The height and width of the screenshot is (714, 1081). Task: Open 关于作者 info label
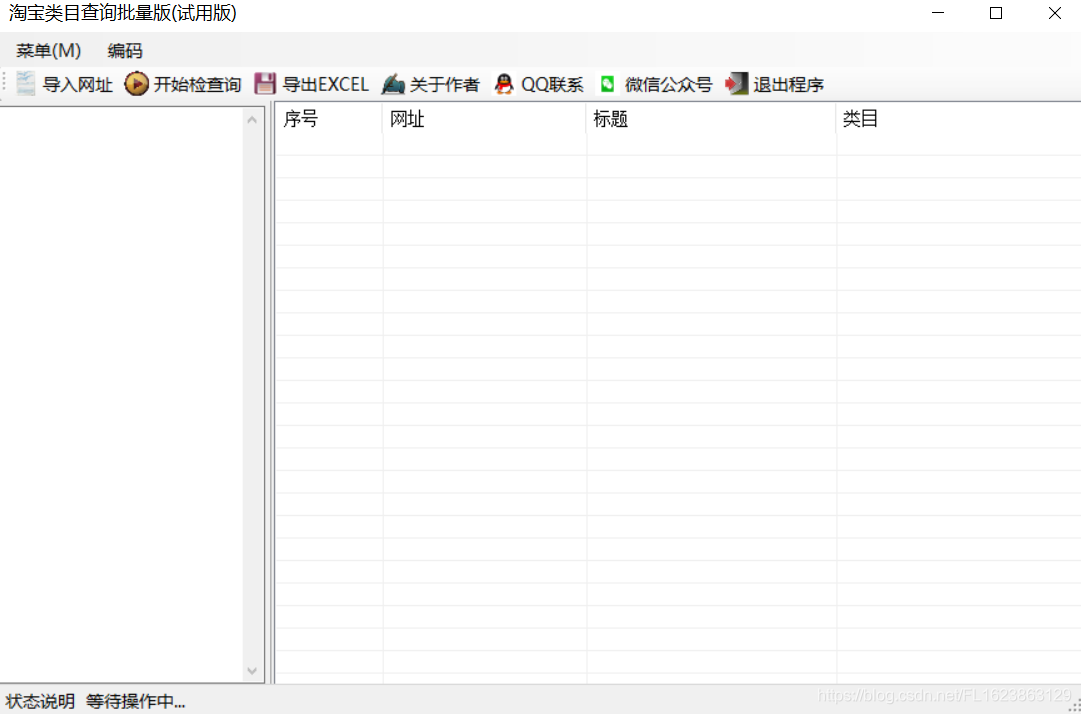pyautogui.click(x=445, y=85)
